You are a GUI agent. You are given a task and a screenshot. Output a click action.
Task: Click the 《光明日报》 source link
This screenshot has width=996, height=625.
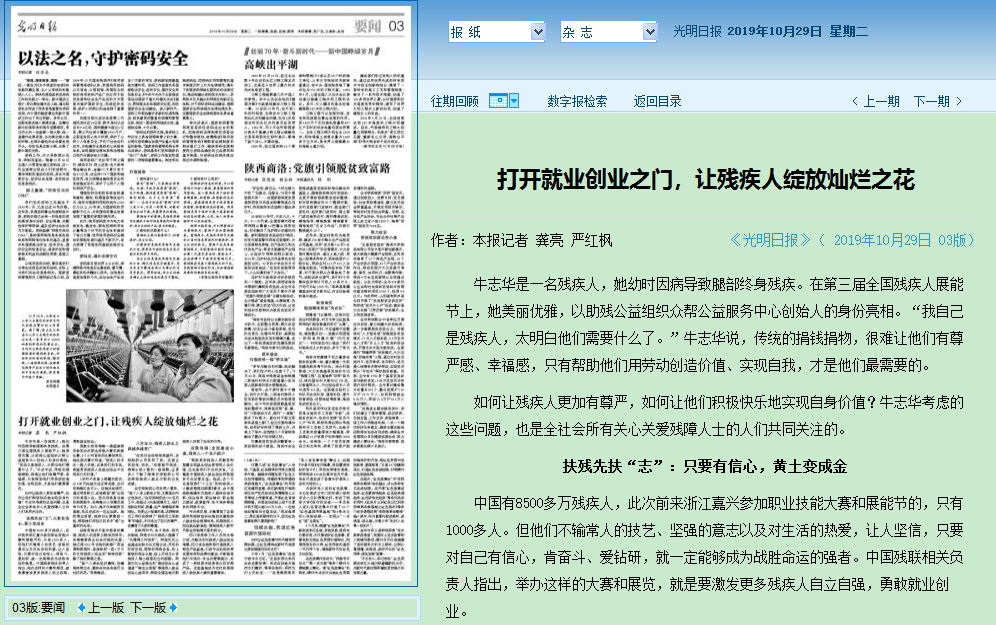pos(770,240)
